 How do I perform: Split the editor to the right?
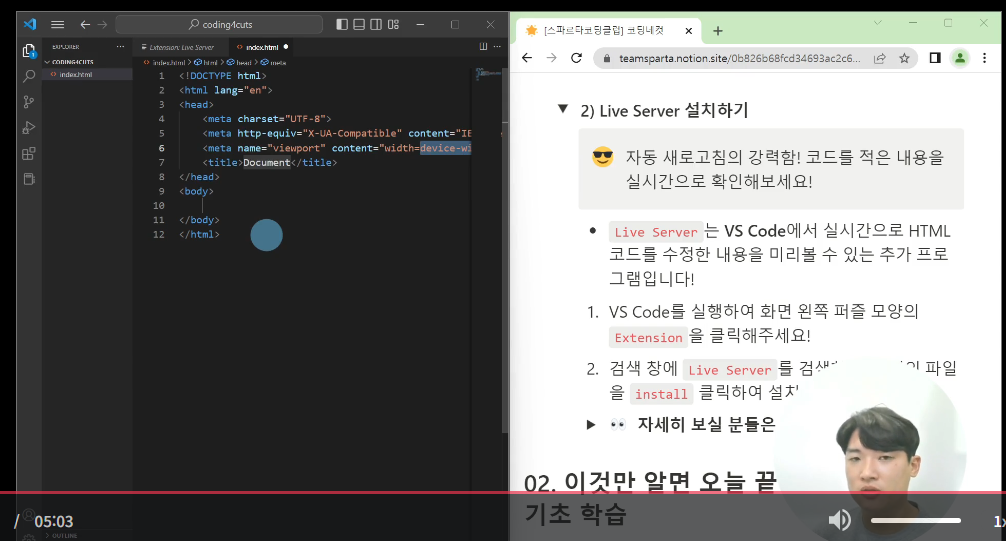pyautogui.click(x=483, y=46)
